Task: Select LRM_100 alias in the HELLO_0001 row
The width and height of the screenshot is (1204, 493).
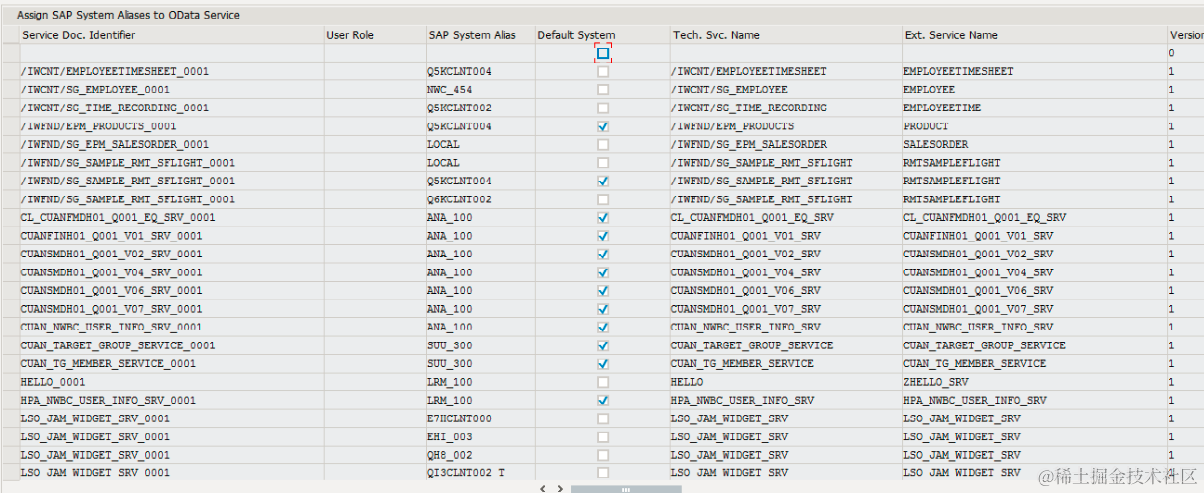Action: 480,382
